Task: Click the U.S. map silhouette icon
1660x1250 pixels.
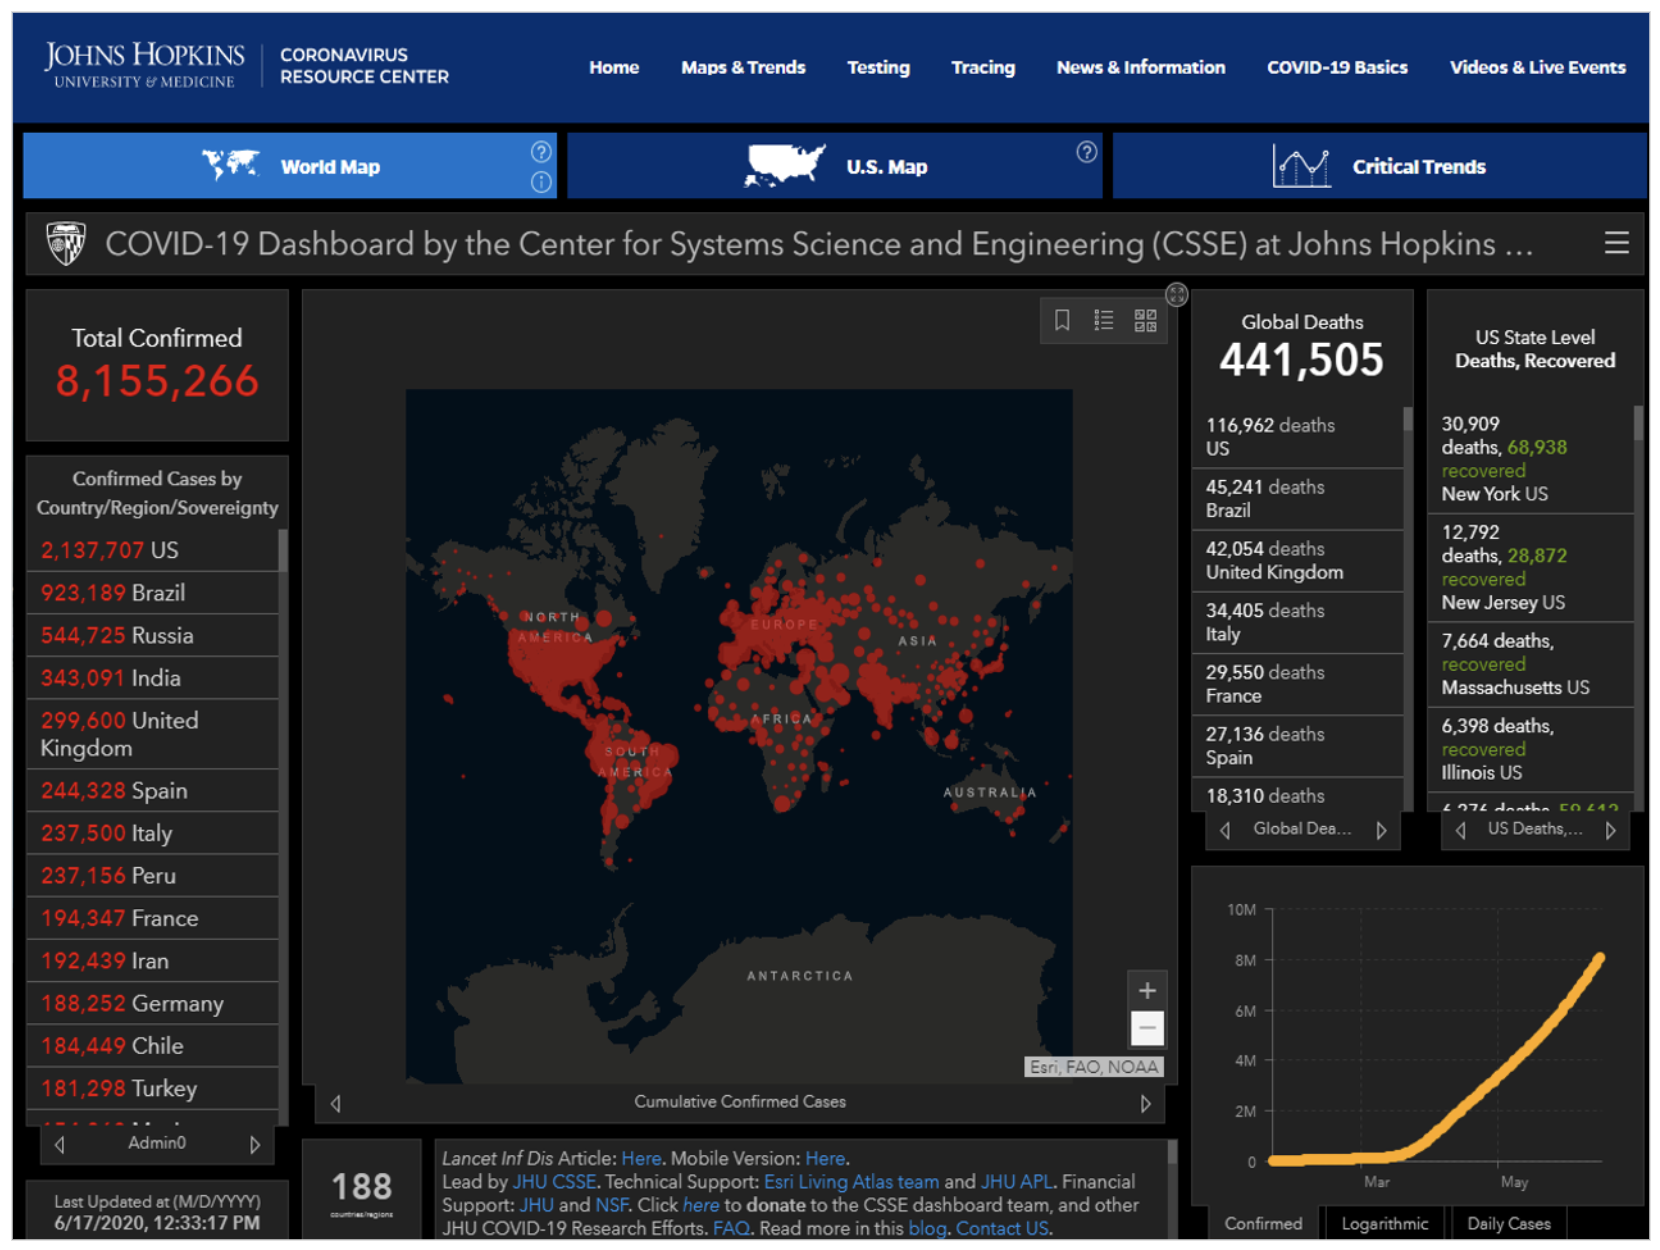Action: coord(785,165)
